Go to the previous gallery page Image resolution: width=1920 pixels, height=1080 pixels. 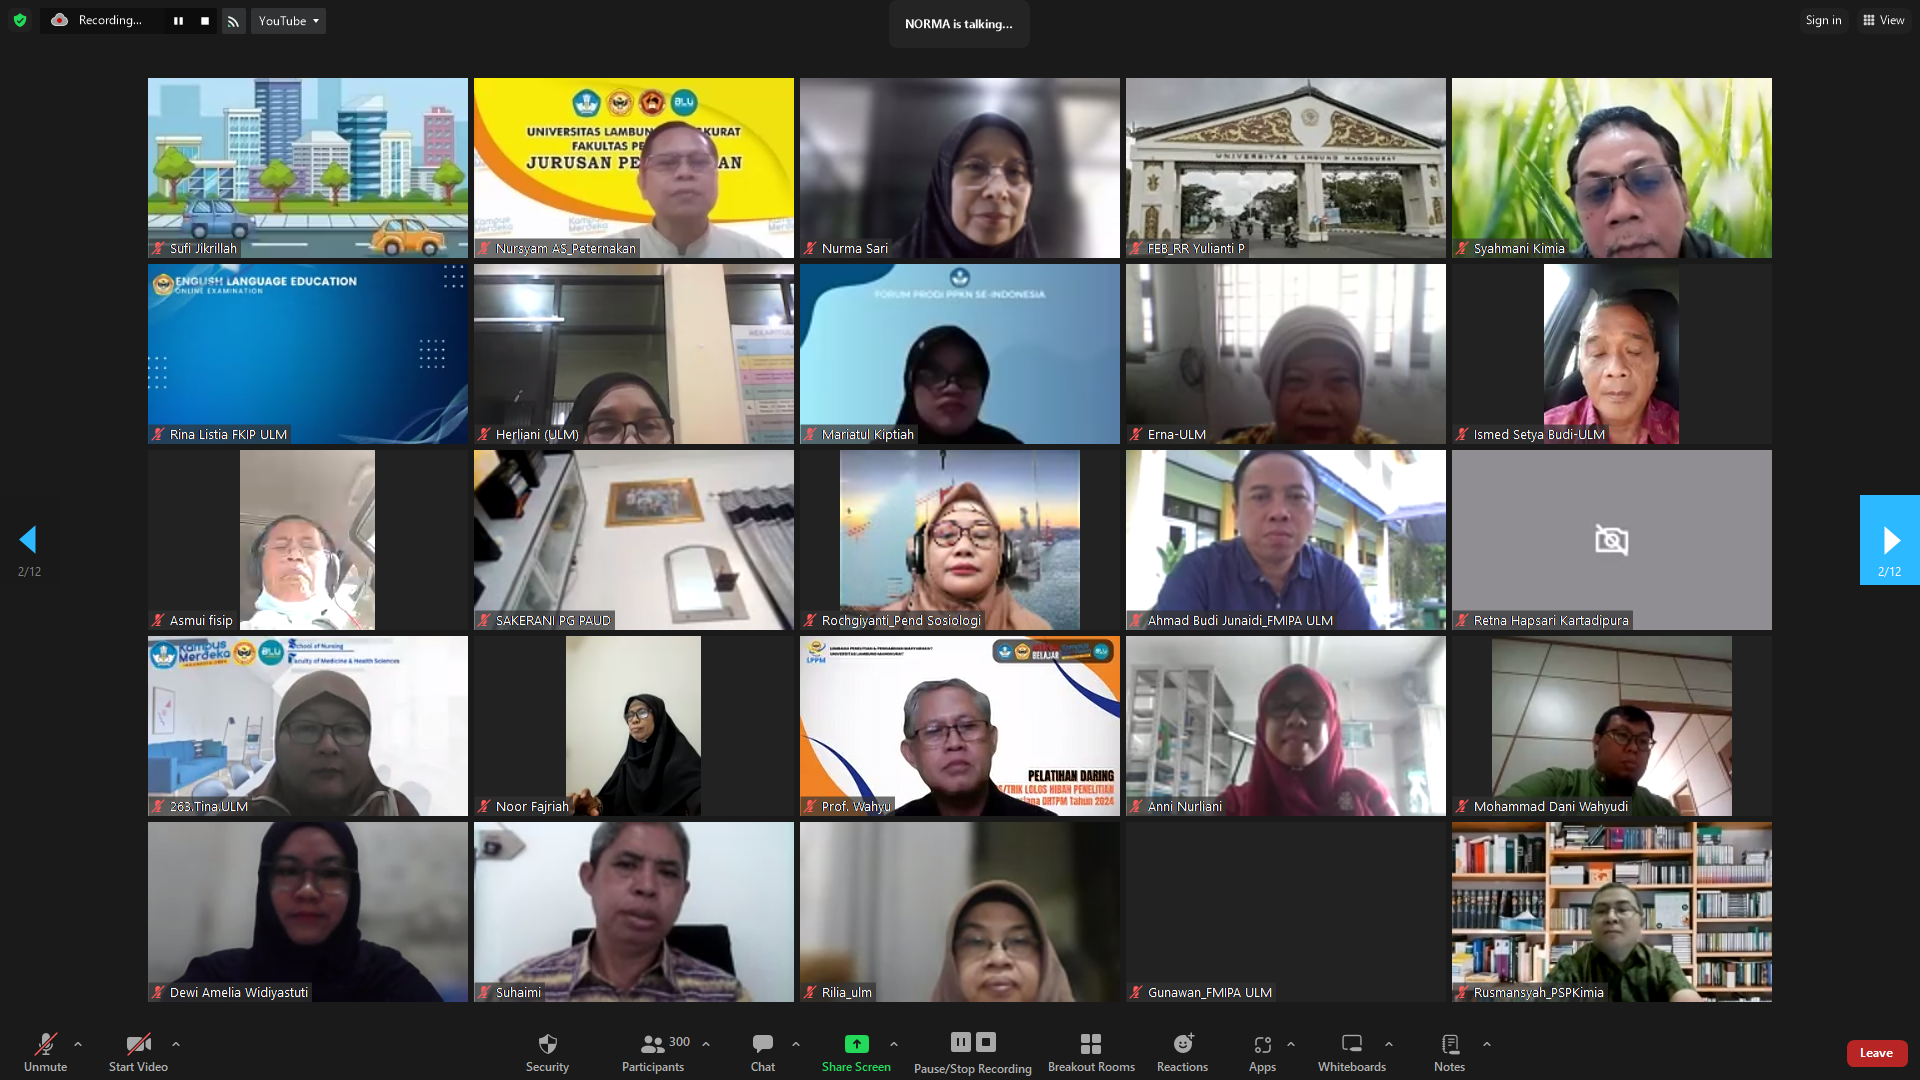tap(28, 540)
